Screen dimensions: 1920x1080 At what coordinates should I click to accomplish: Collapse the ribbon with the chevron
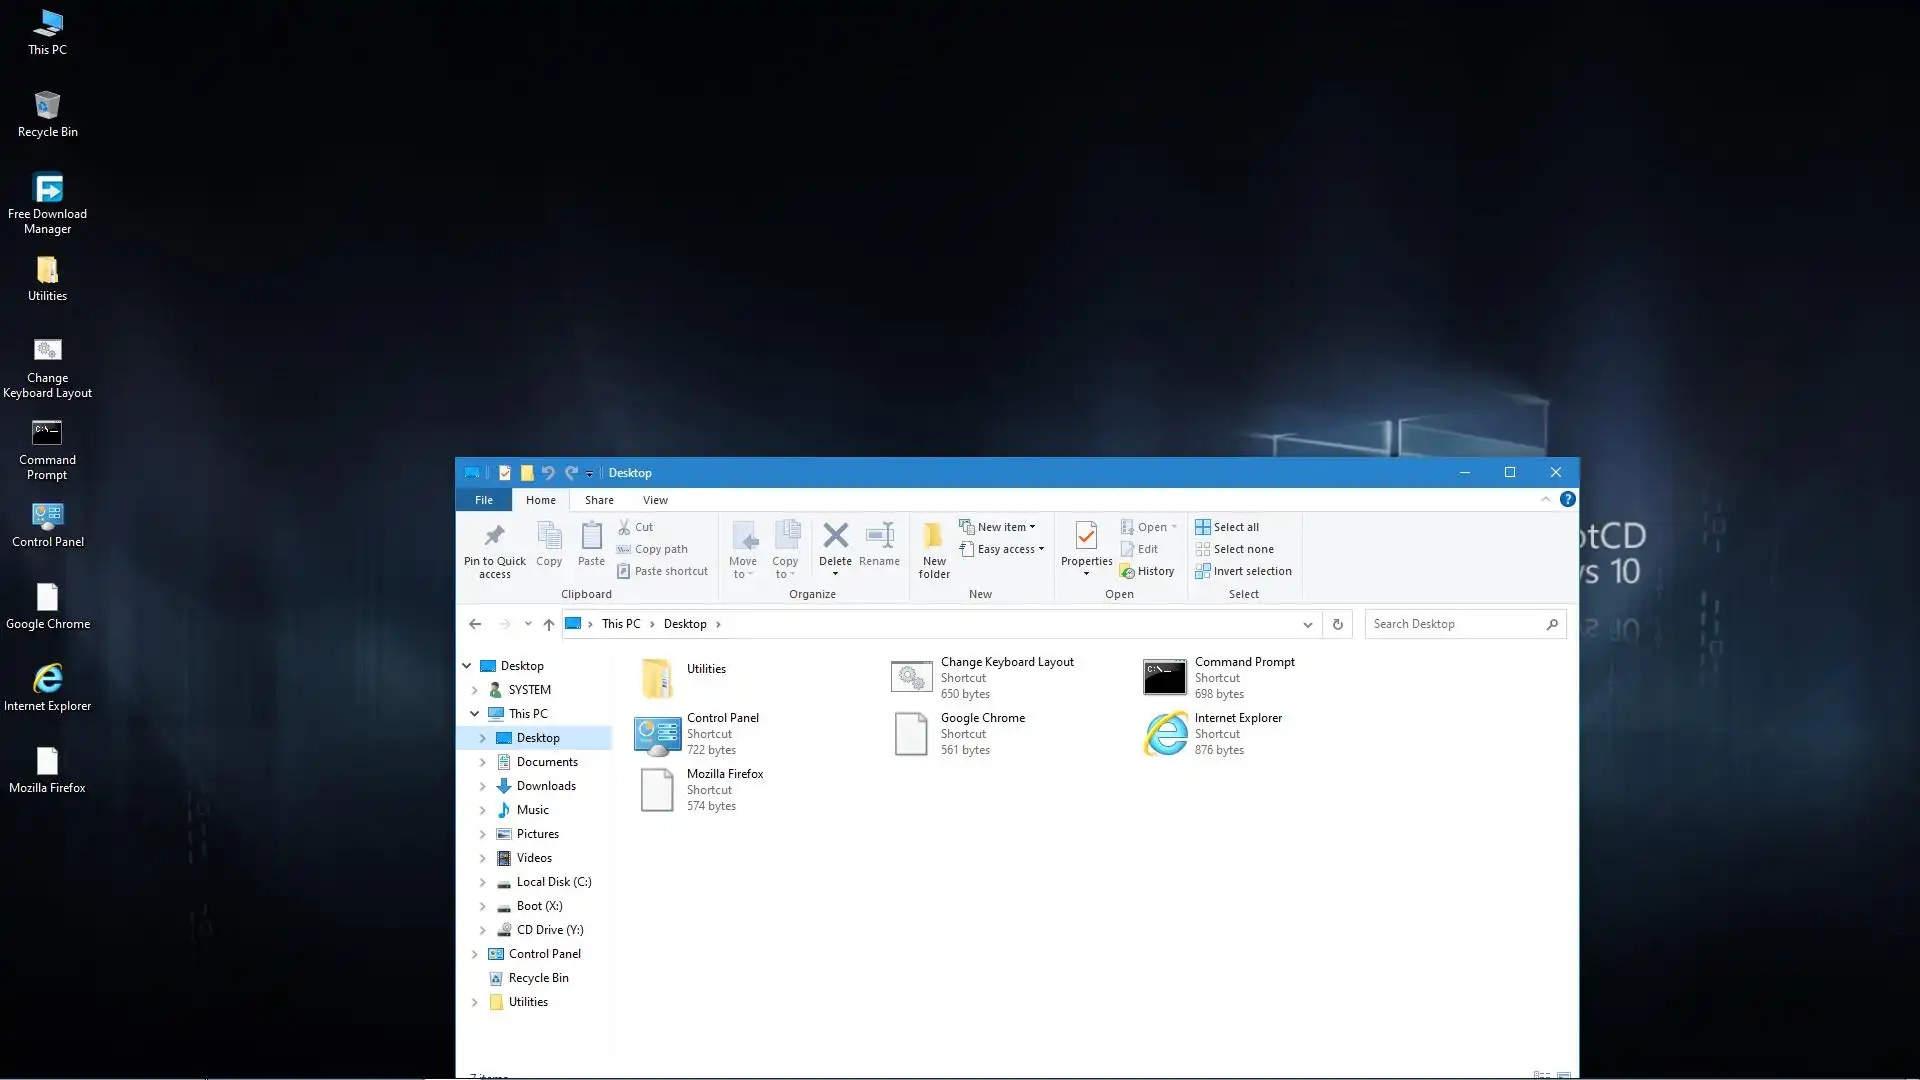[x=1545, y=499]
